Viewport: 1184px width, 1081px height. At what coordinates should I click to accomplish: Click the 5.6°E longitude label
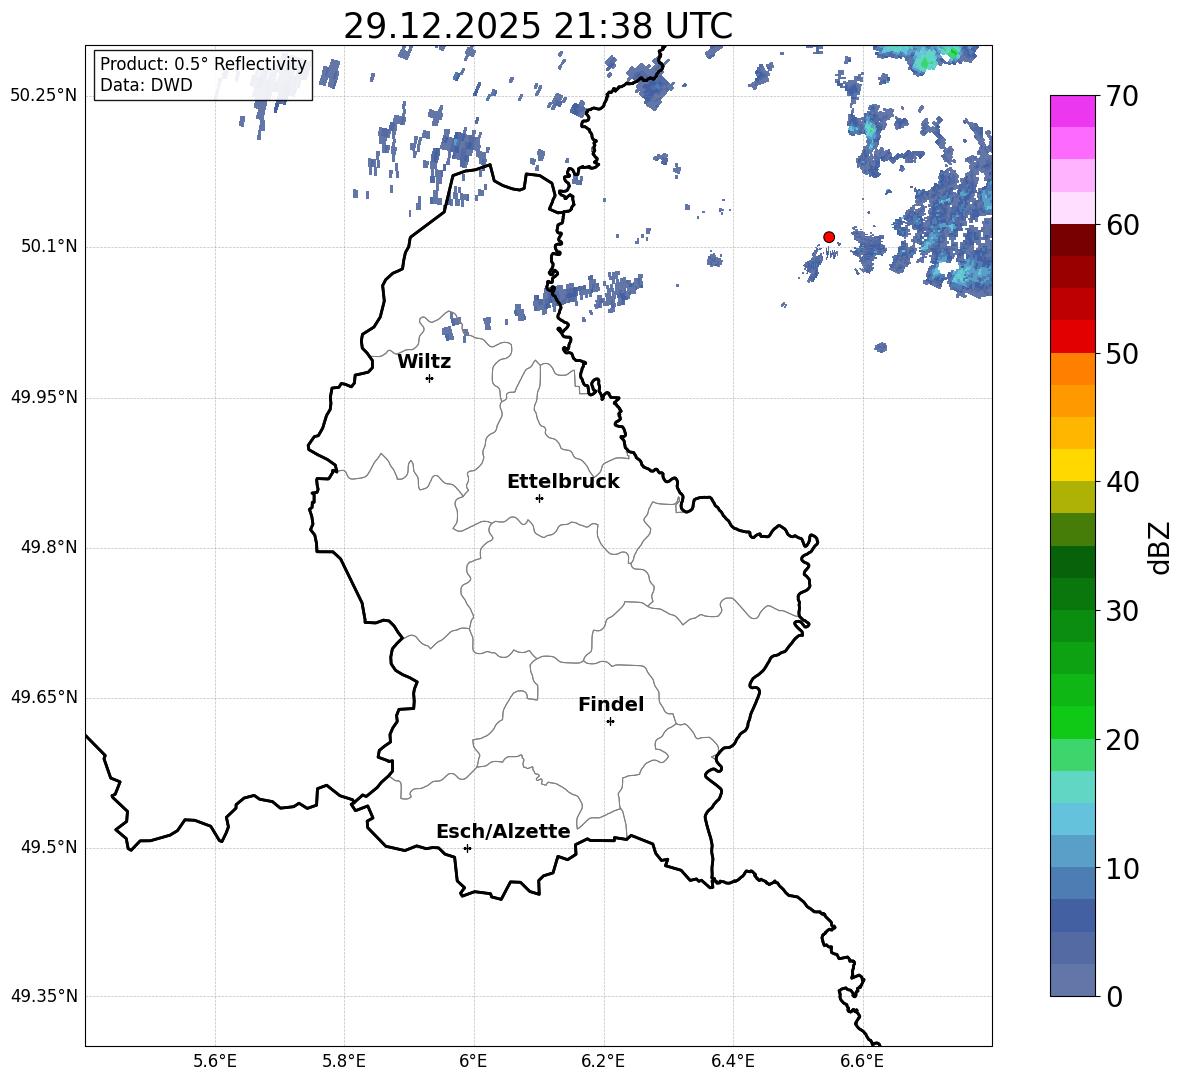coord(215,1061)
